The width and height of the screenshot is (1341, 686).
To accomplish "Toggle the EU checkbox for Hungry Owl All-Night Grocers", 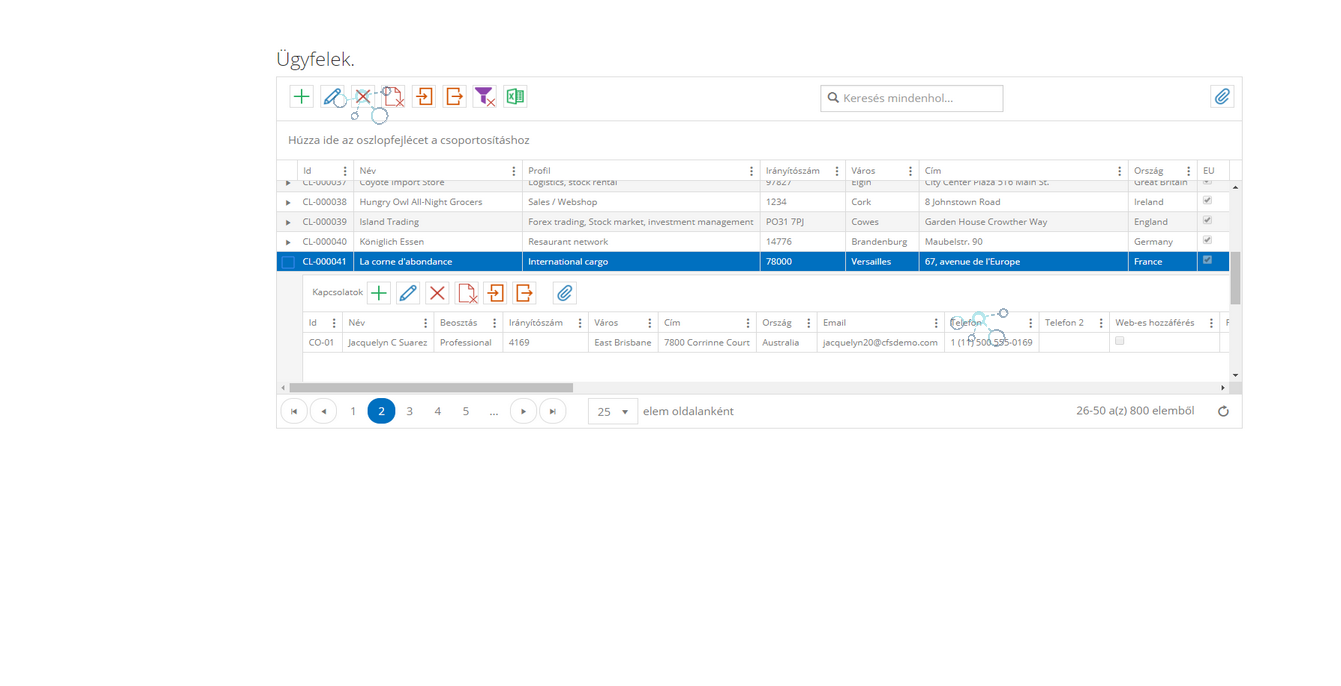I will [1207, 201].
